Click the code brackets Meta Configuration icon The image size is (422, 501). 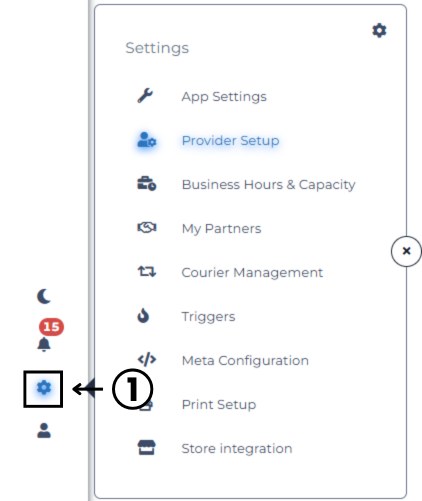point(147,359)
